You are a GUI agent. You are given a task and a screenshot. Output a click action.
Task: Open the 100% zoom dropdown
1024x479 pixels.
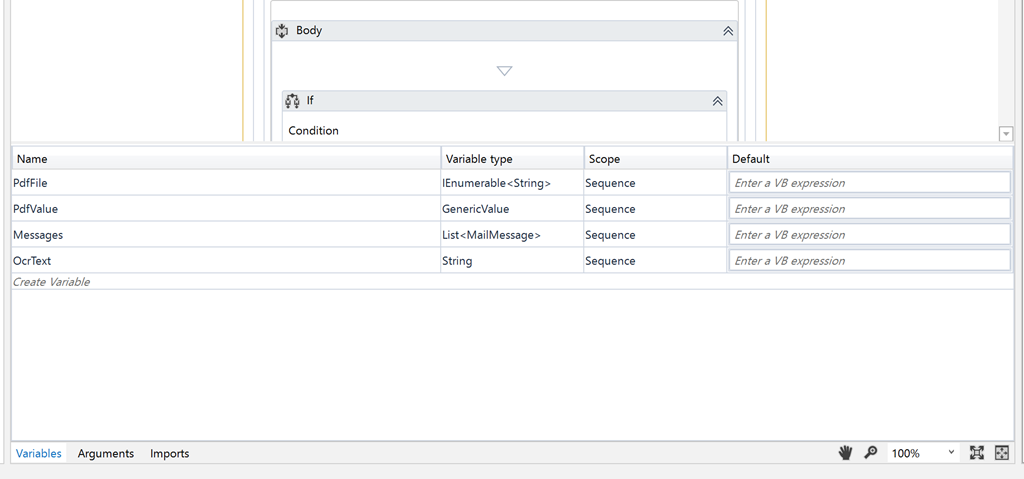923,453
